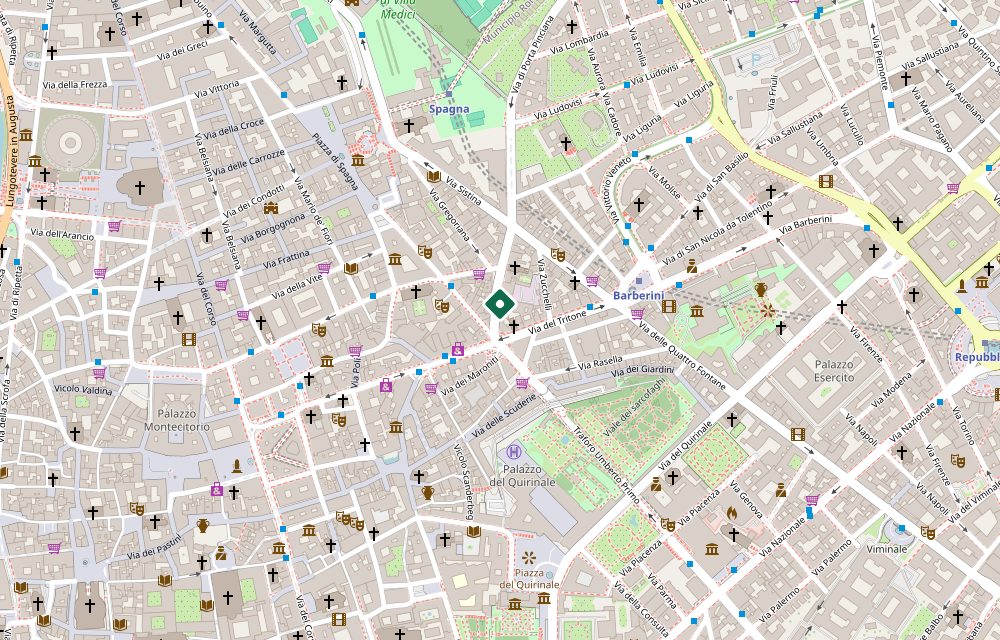1000x640 pixels.
Task: Click the church cross beside Via Sallustiana top right
Action: (906, 79)
